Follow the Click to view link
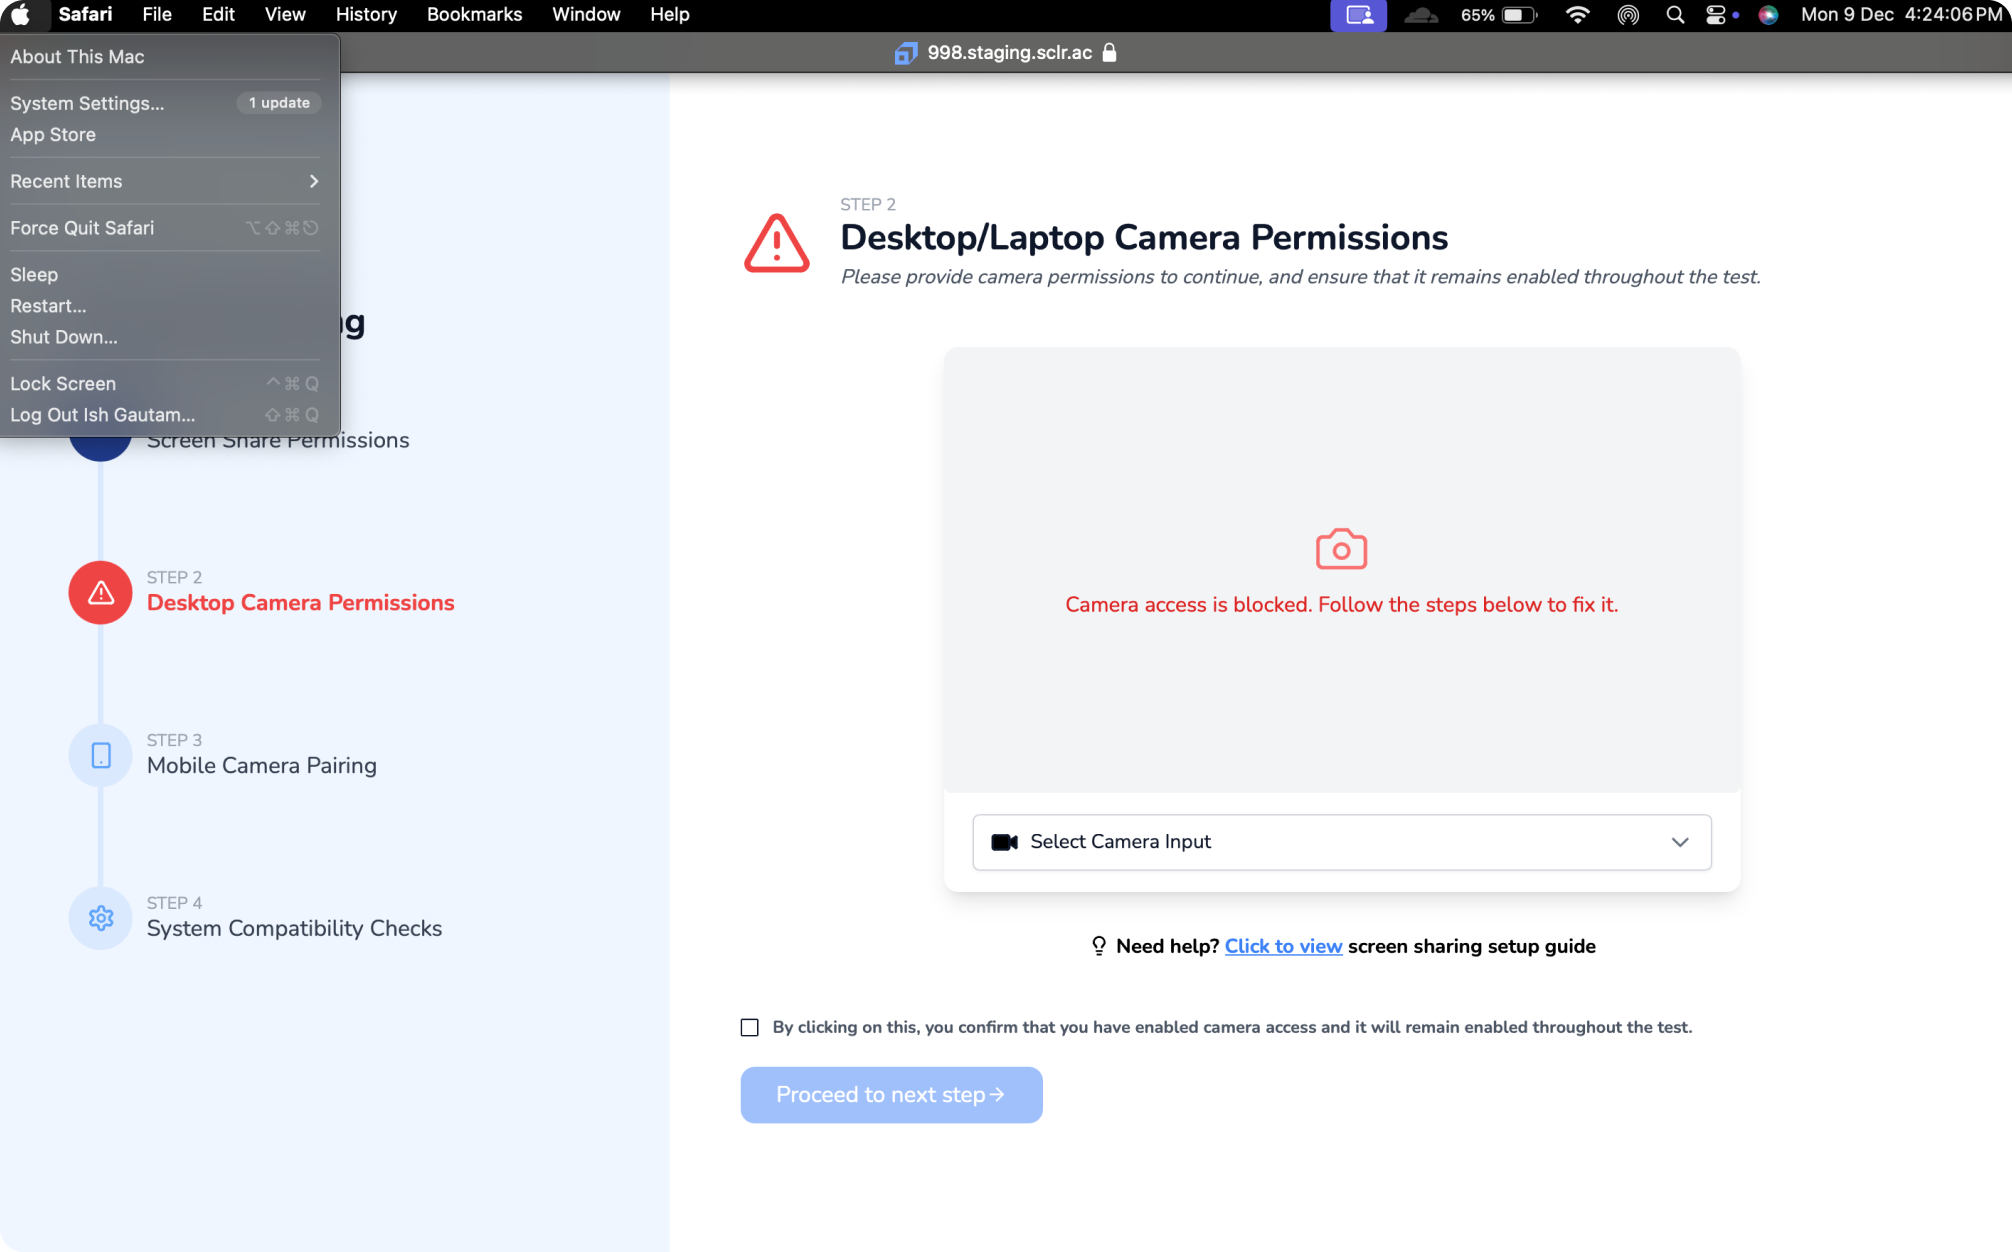 [1283, 946]
